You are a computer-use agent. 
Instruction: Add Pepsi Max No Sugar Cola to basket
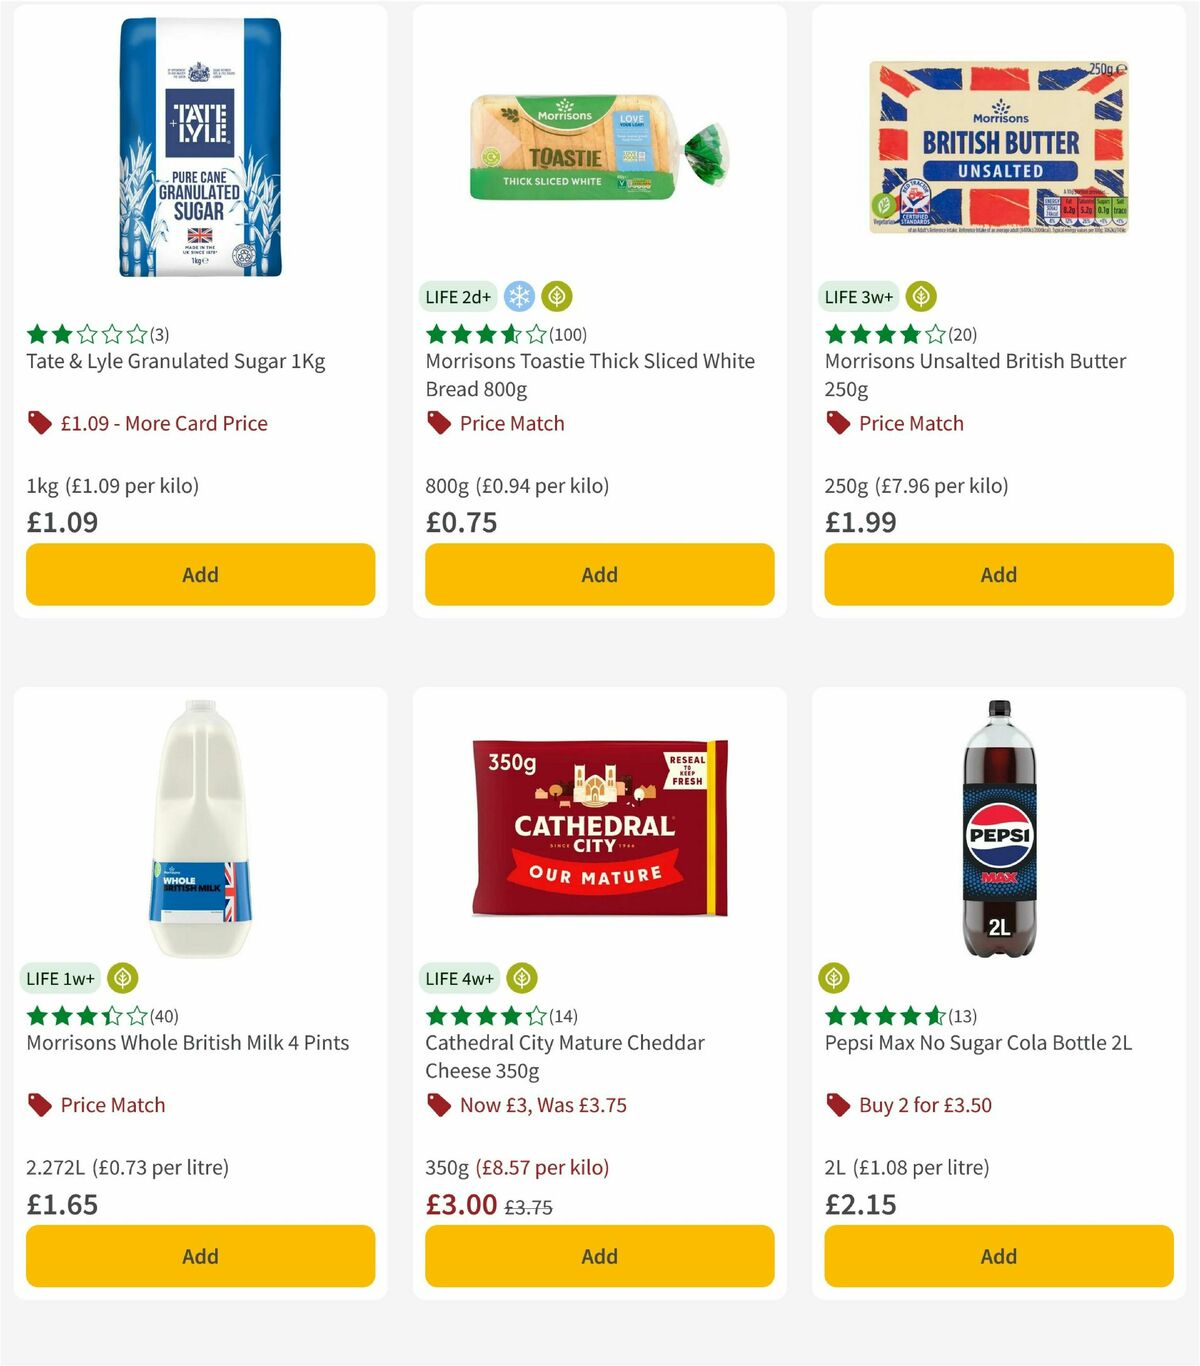click(x=997, y=1256)
